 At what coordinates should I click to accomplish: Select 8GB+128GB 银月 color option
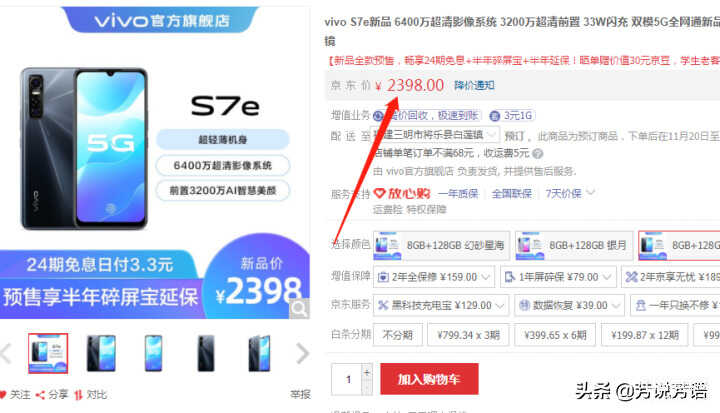pyautogui.click(x=574, y=245)
